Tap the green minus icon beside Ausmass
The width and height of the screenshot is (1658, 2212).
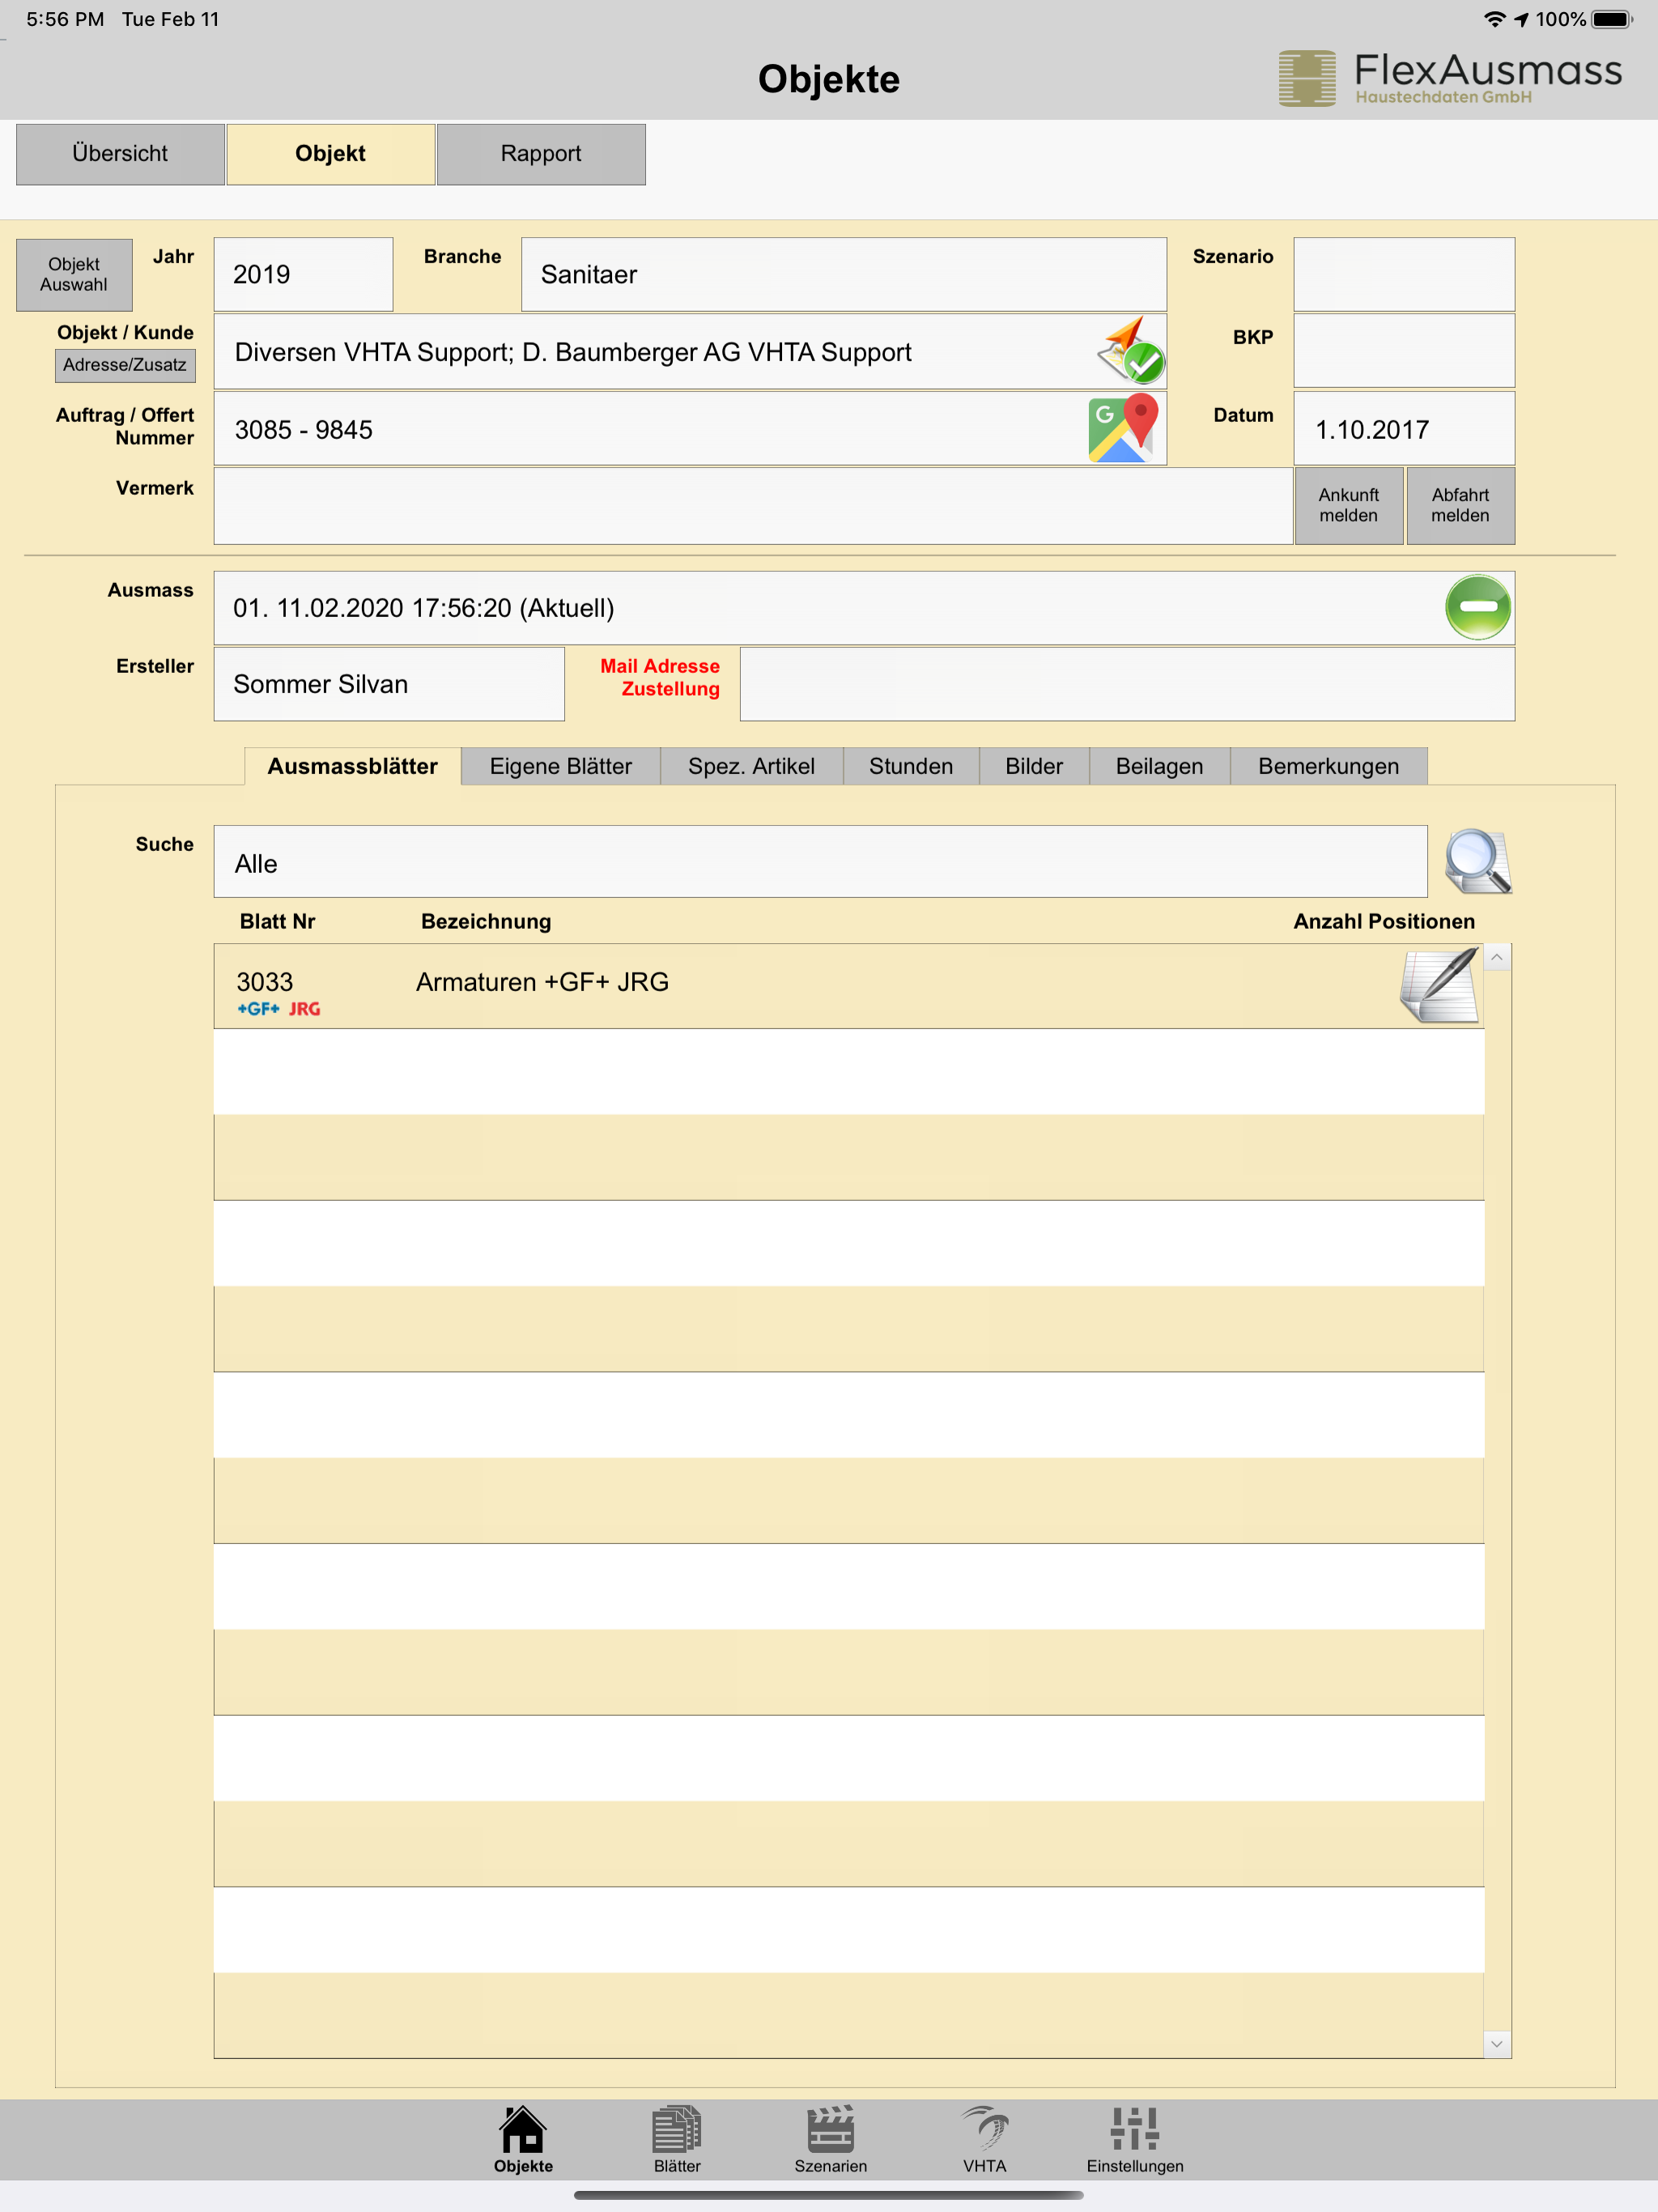pos(1478,607)
